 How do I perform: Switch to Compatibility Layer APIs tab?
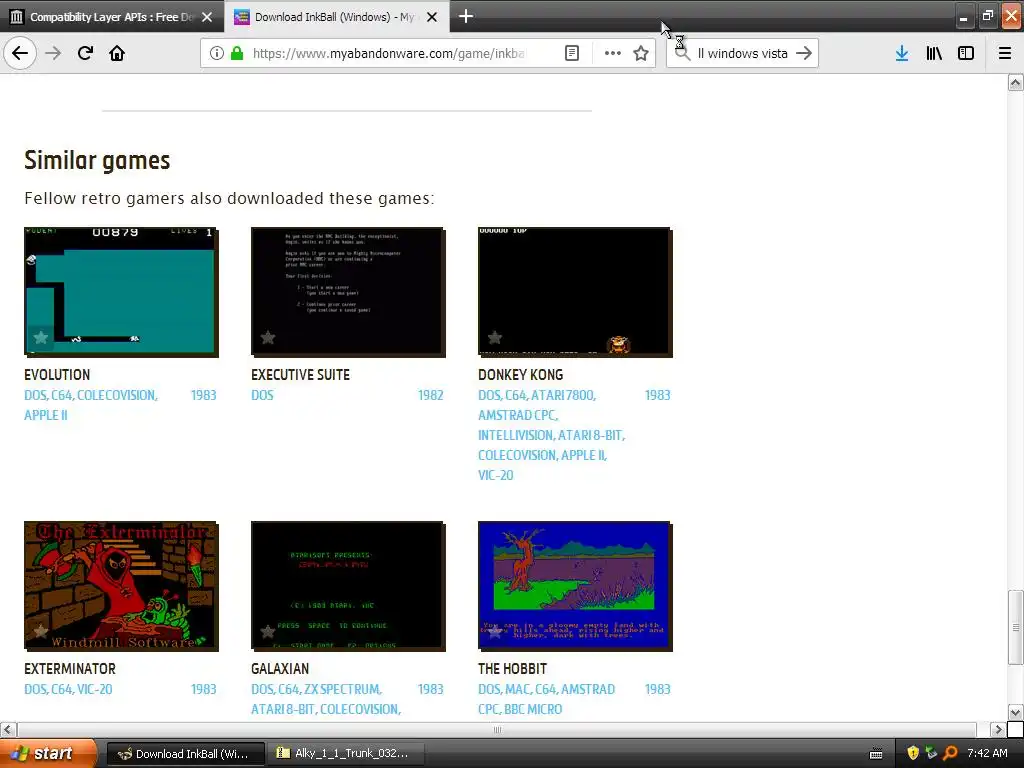tap(111, 17)
